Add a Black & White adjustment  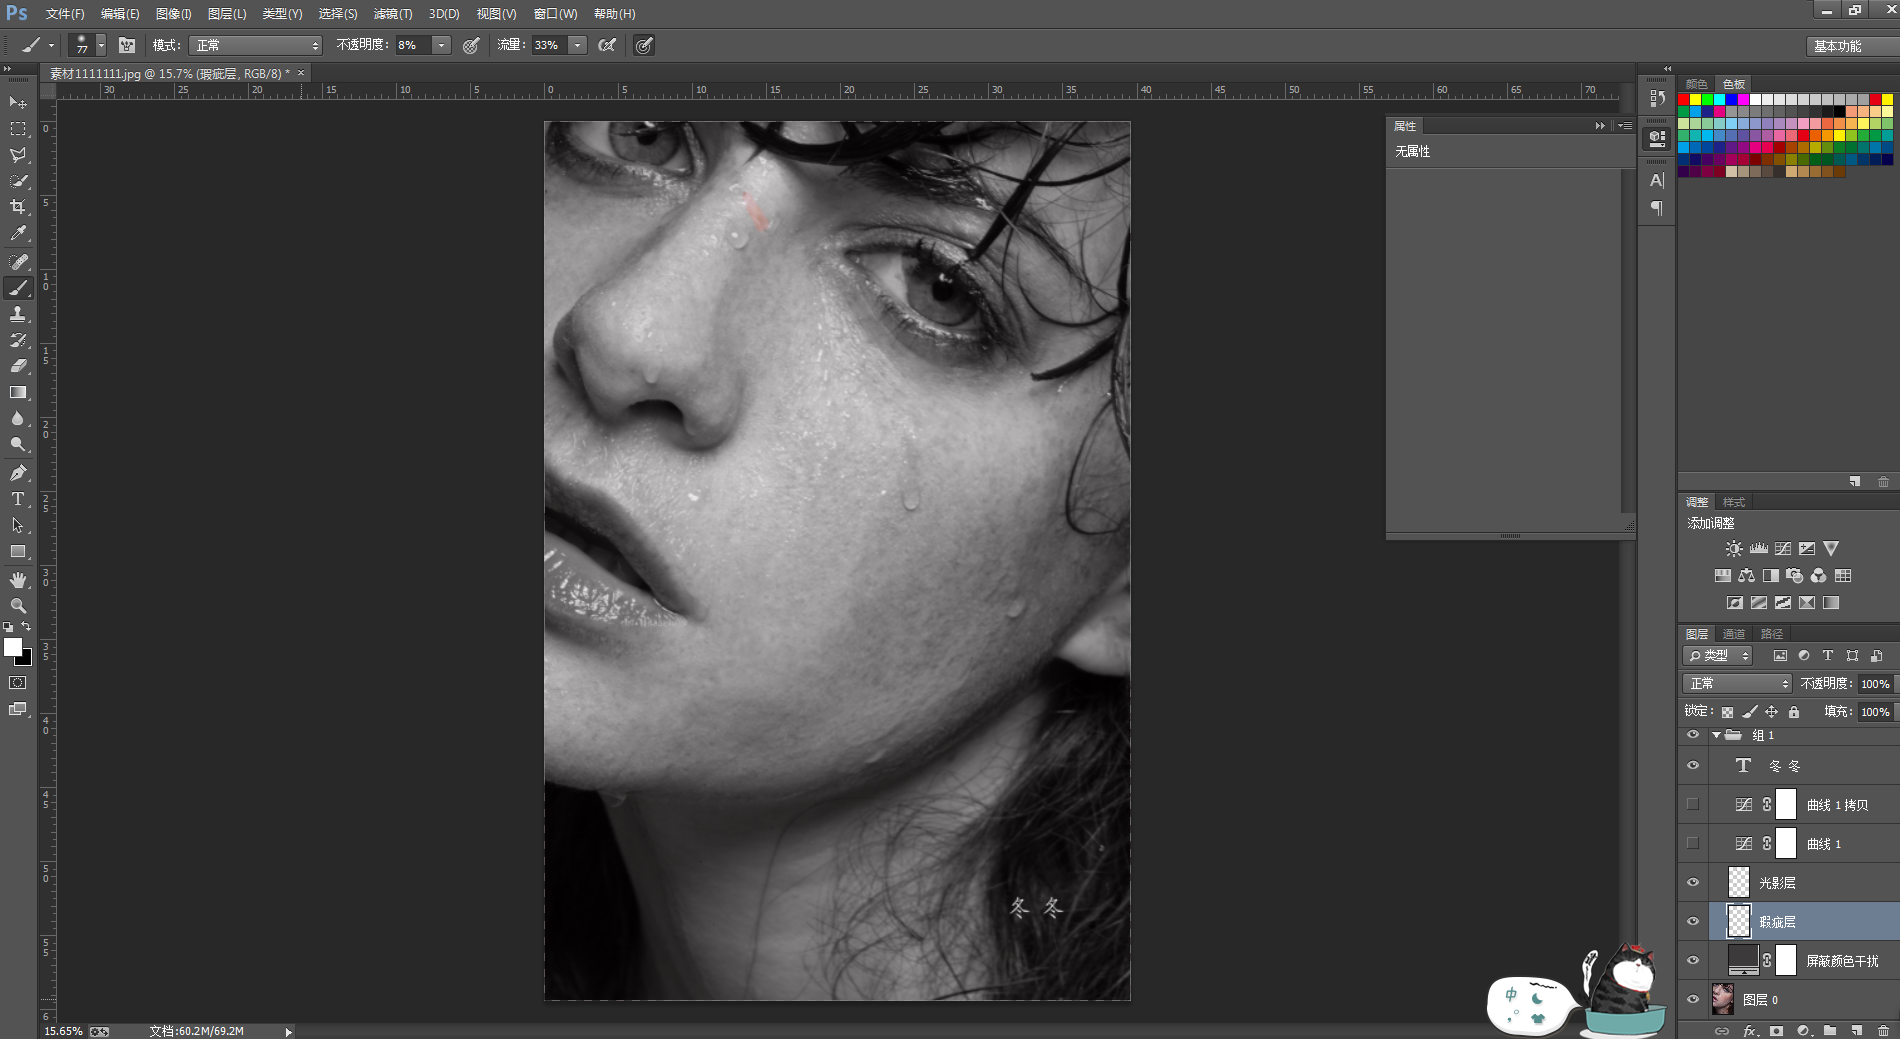(x=1771, y=576)
